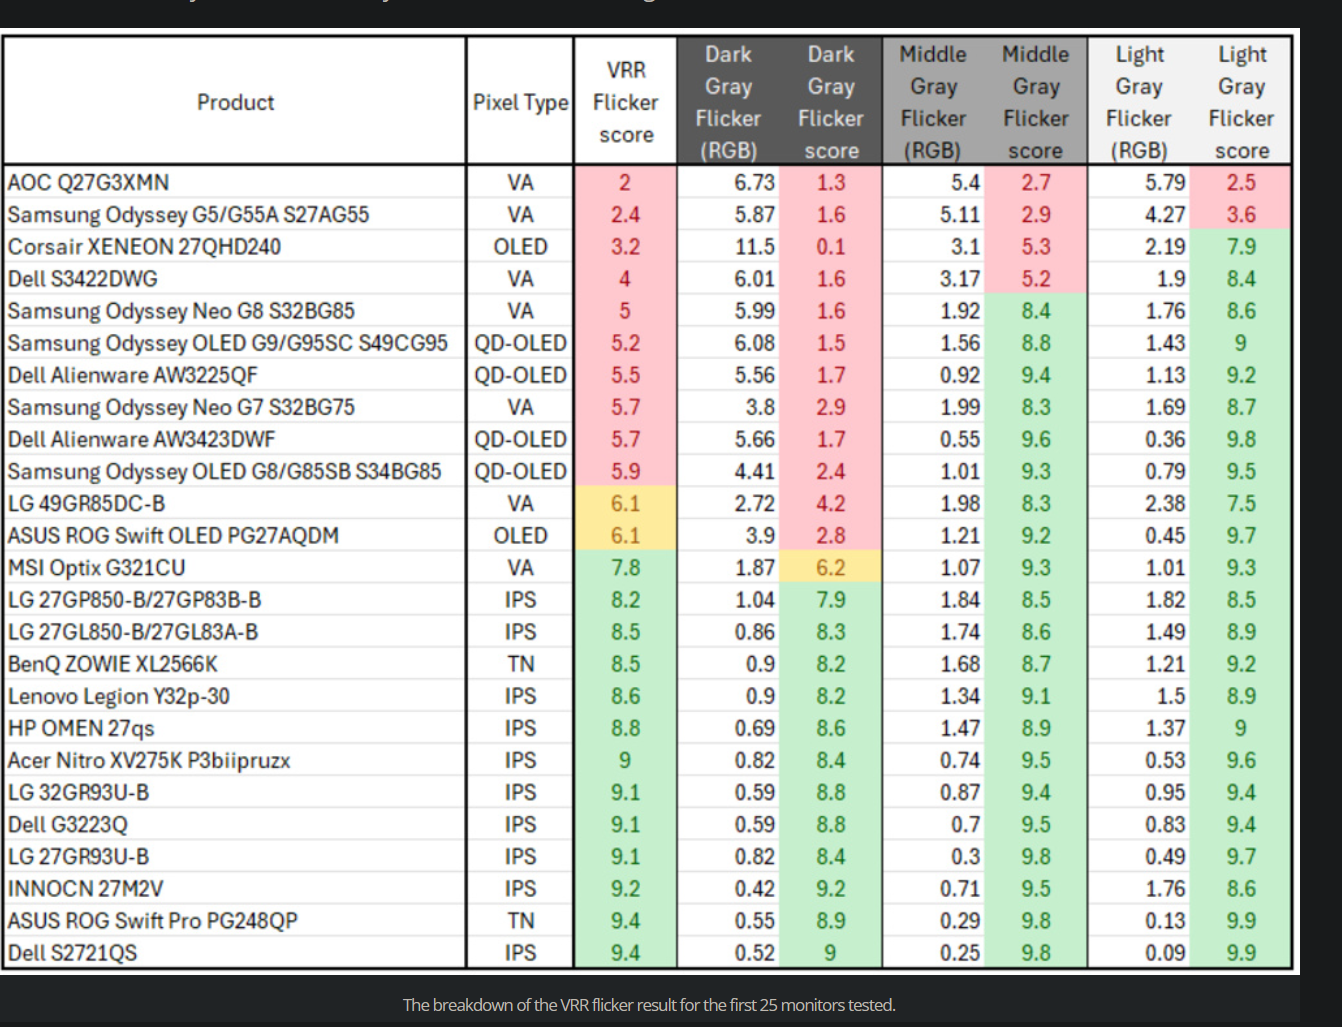This screenshot has width=1342, height=1027.
Task: Click the Light Gray Flicker (RGB) header
Action: [1139, 102]
